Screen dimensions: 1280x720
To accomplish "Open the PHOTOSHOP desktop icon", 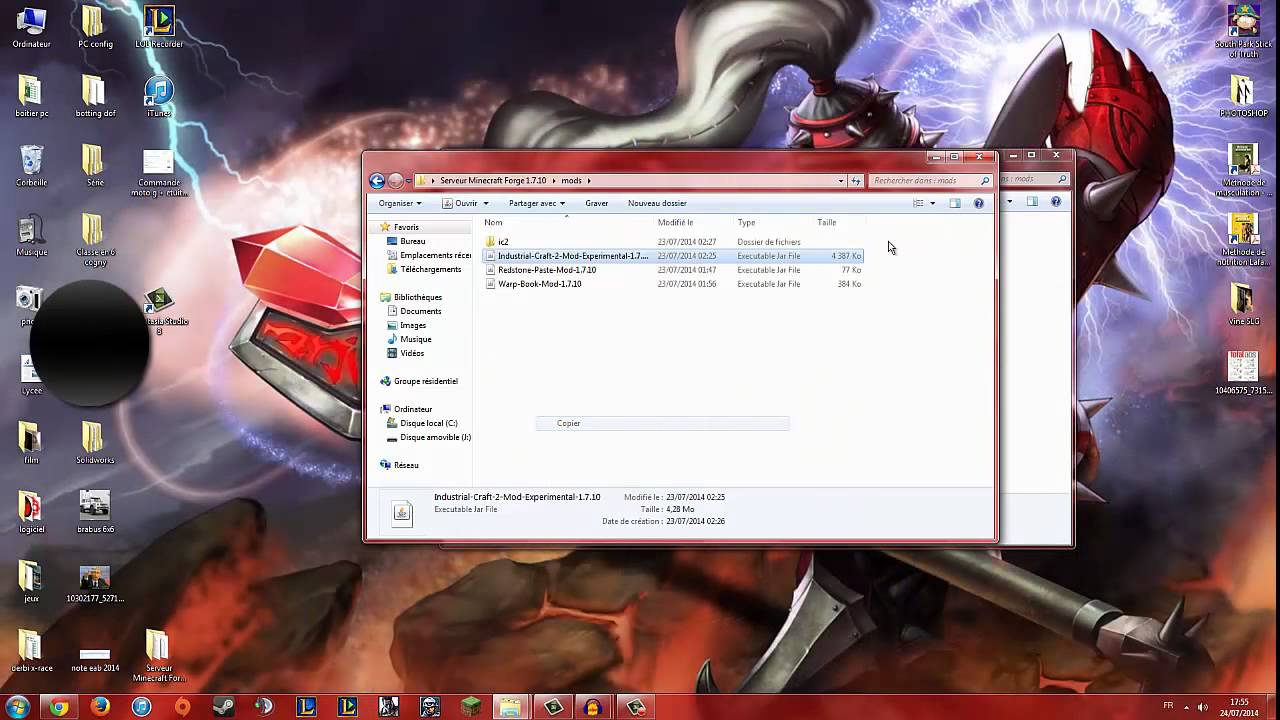I will [1242, 96].
